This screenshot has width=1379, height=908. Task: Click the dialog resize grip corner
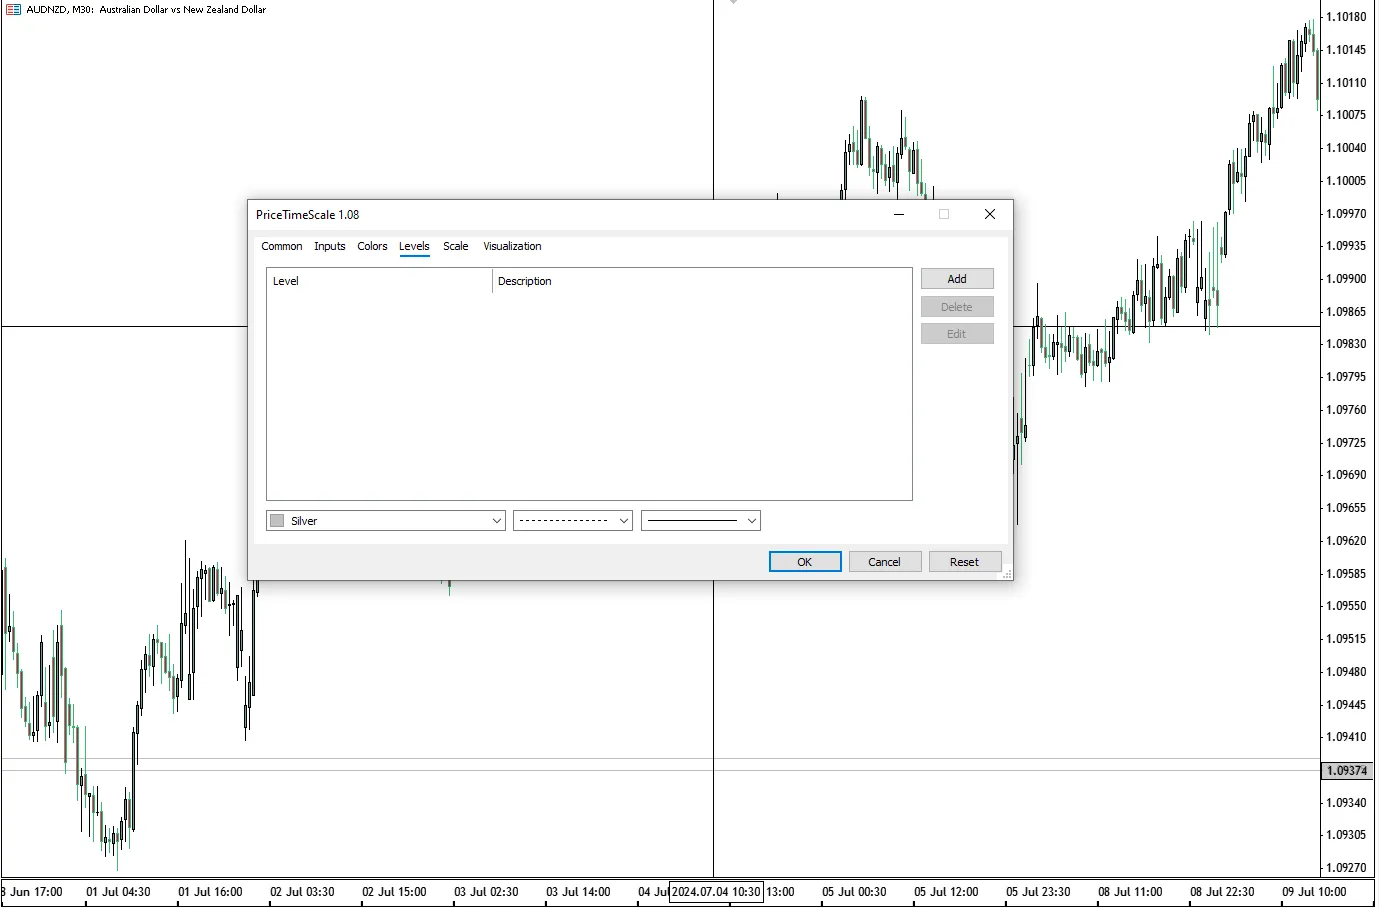tap(1007, 574)
